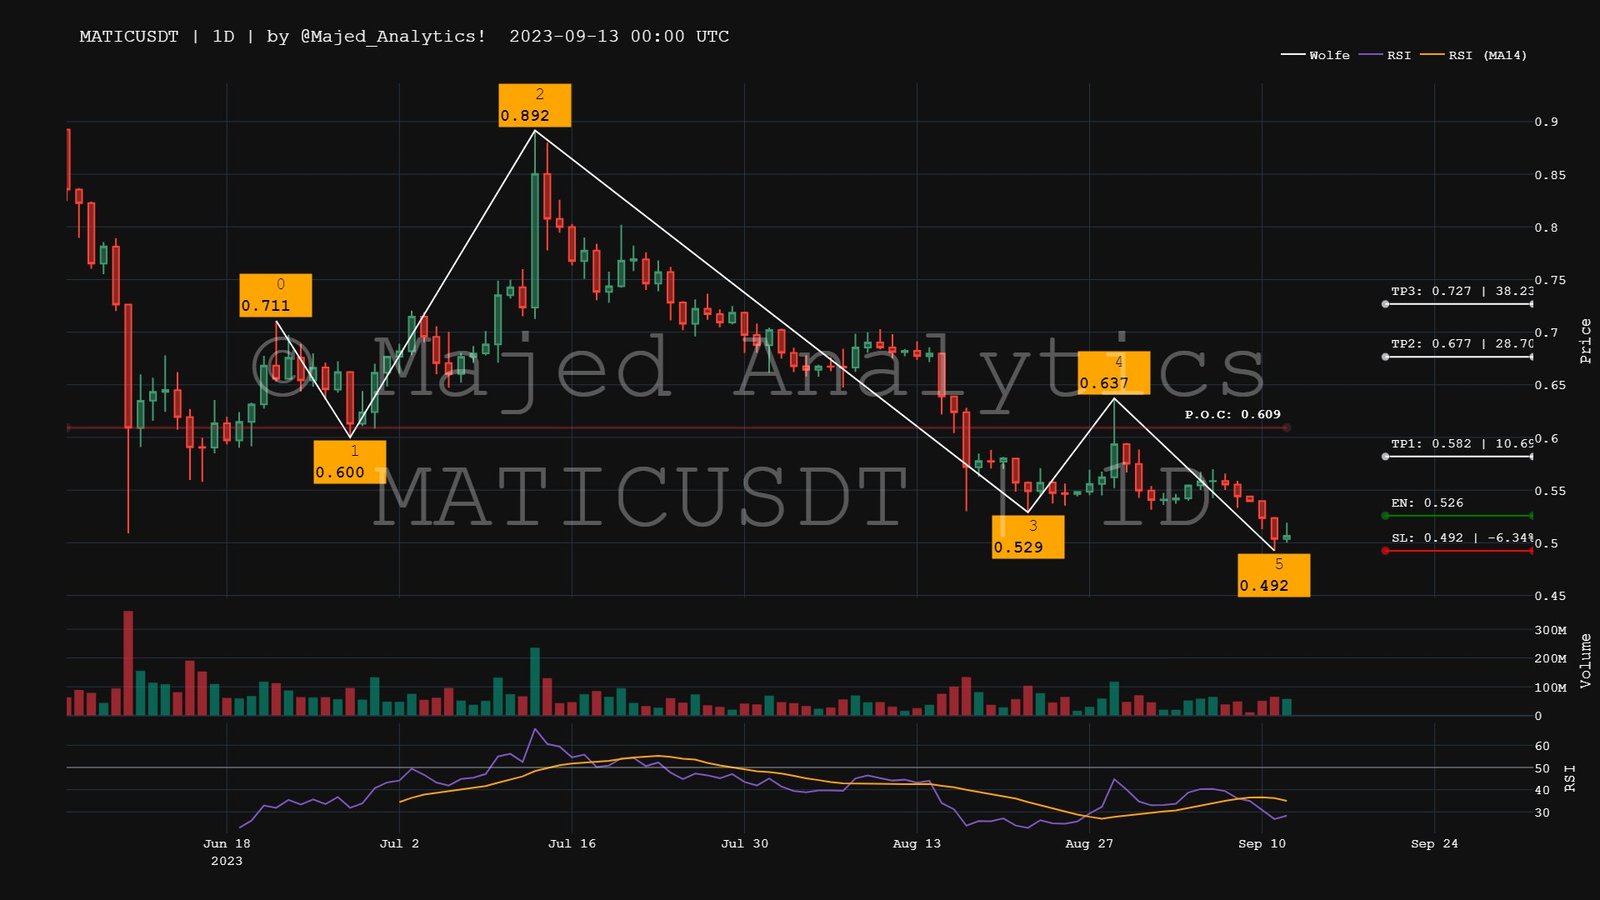Click the TP1: 0.582 target level label

point(1461,443)
